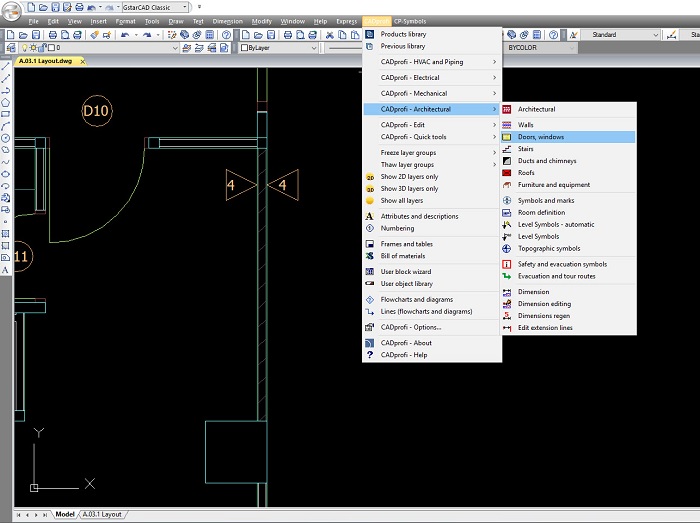Open the Layer Properties Manager icon
The width and height of the screenshot is (700, 523).
[11, 48]
